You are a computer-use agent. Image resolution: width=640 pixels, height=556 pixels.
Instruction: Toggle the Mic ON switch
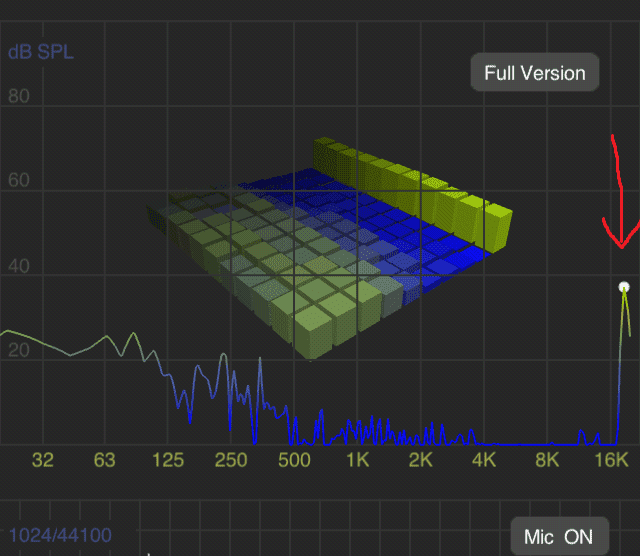[558, 537]
